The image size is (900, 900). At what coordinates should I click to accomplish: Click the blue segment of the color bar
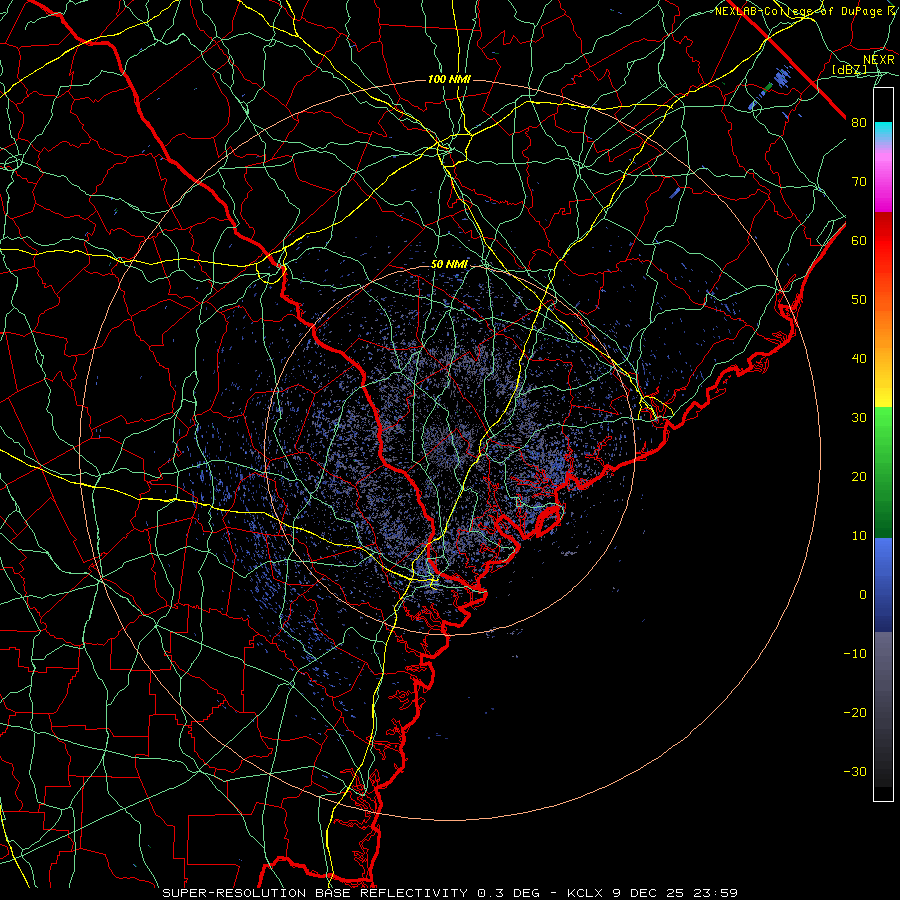click(883, 585)
